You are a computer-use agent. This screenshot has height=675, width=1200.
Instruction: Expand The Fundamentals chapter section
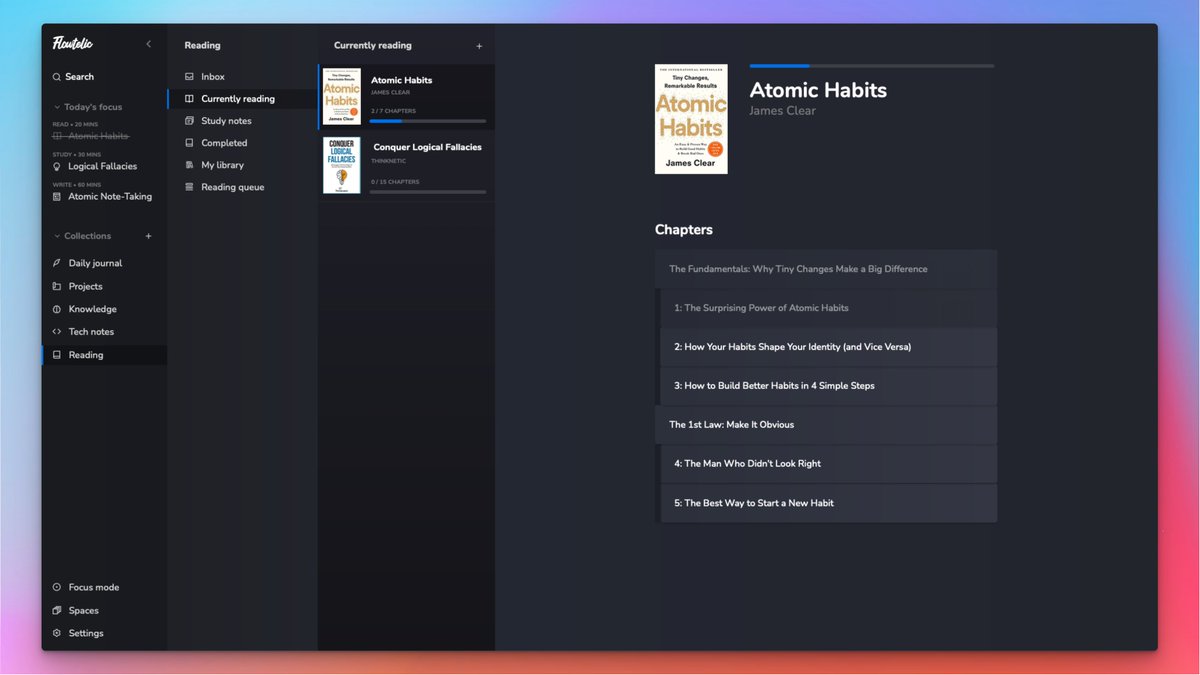826,269
